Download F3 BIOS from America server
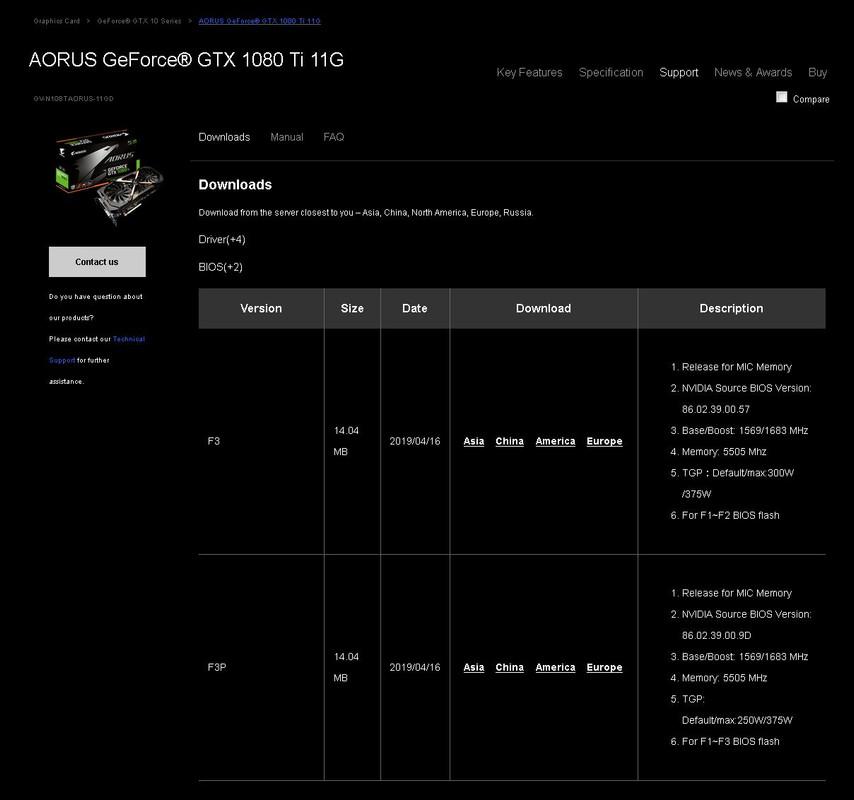The width and height of the screenshot is (854, 800). [x=555, y=441]
